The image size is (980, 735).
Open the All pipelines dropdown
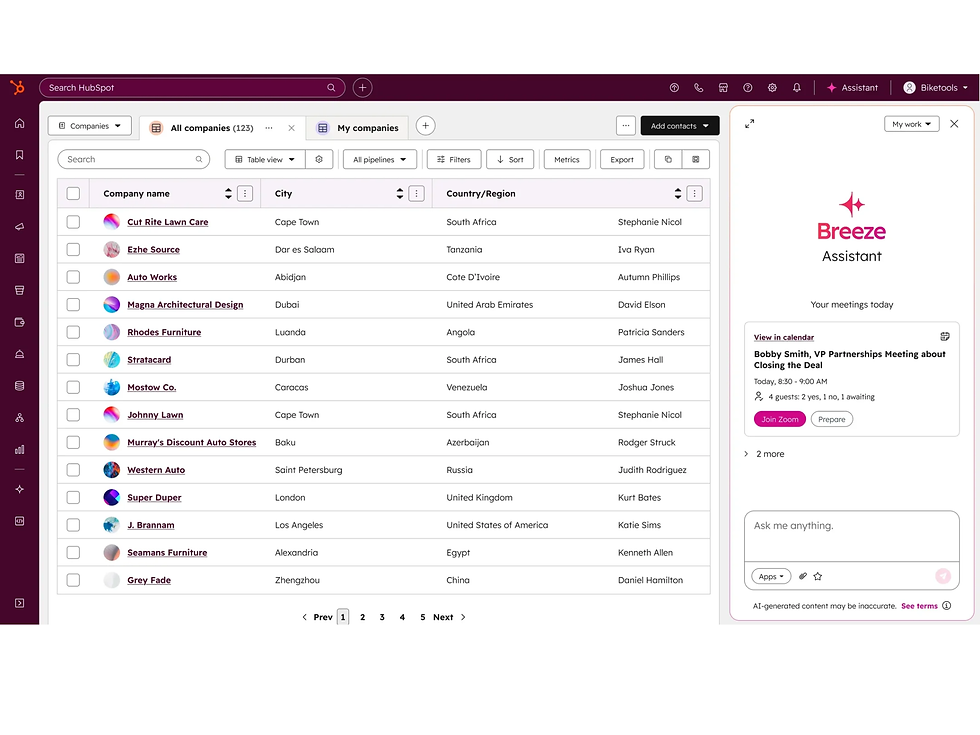point(379,159)
